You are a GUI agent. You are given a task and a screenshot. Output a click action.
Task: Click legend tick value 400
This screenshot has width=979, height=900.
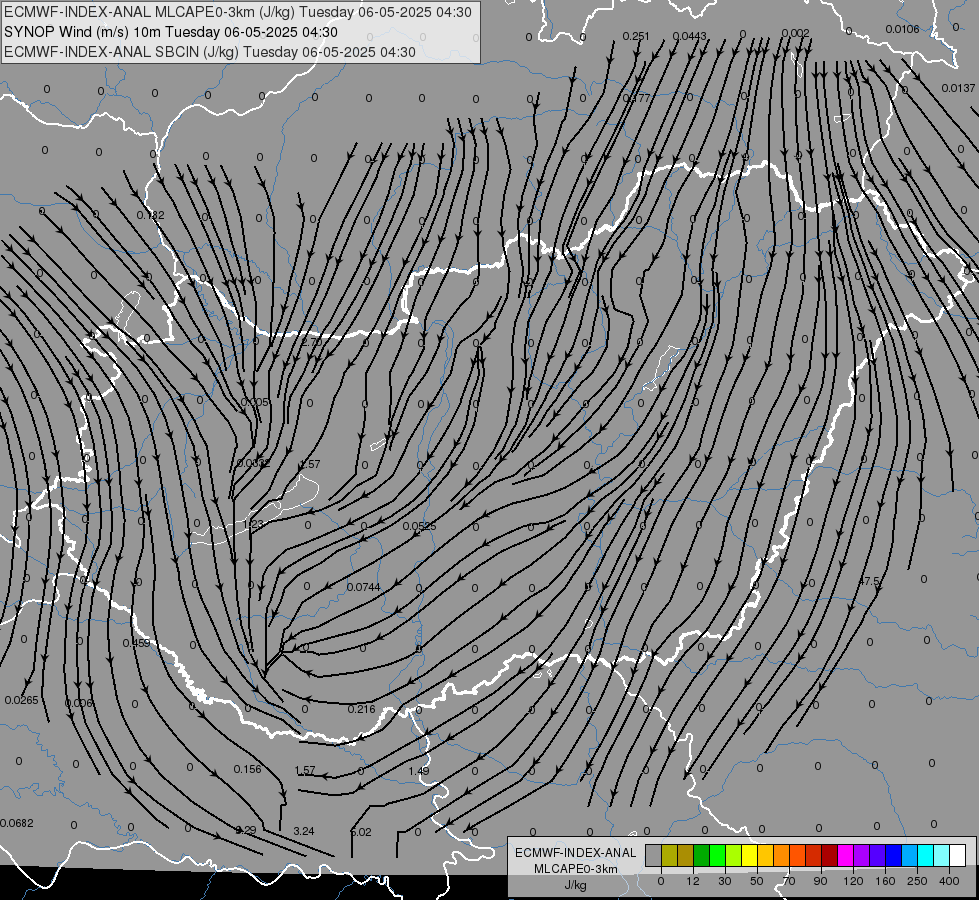pos(949,881)
